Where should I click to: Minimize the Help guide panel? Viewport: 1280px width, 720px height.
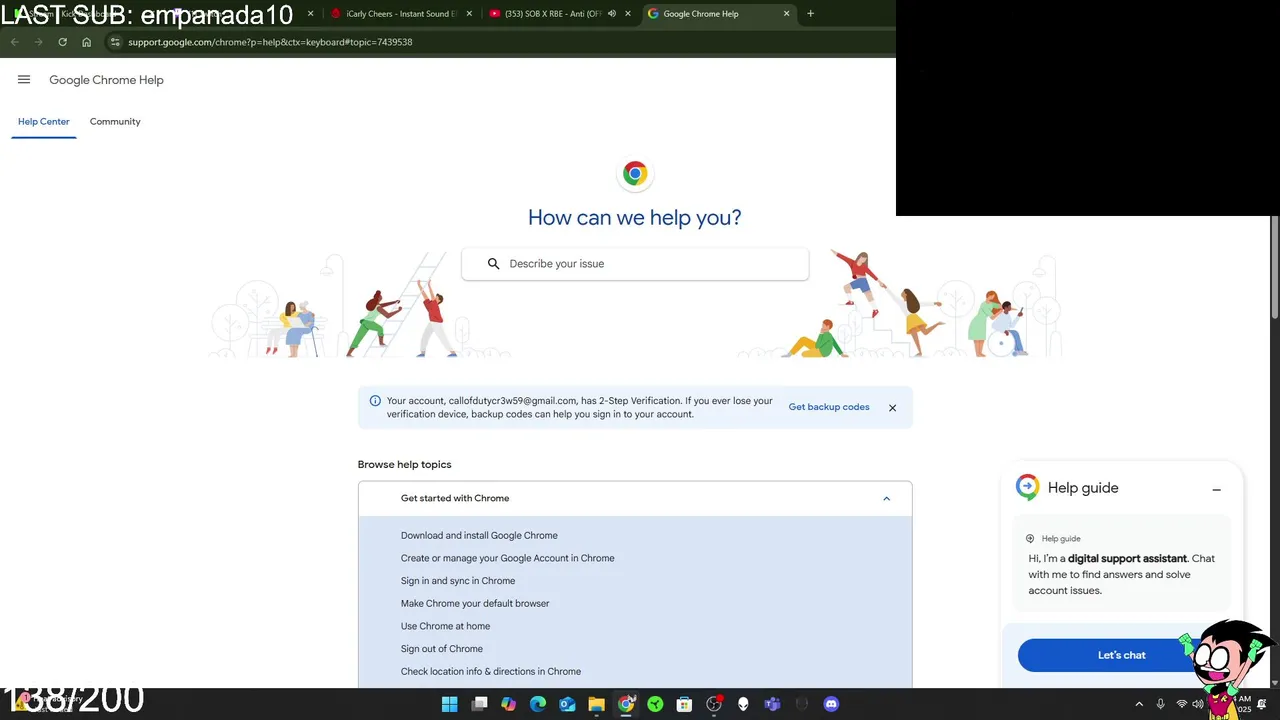tap(1216, 489)
